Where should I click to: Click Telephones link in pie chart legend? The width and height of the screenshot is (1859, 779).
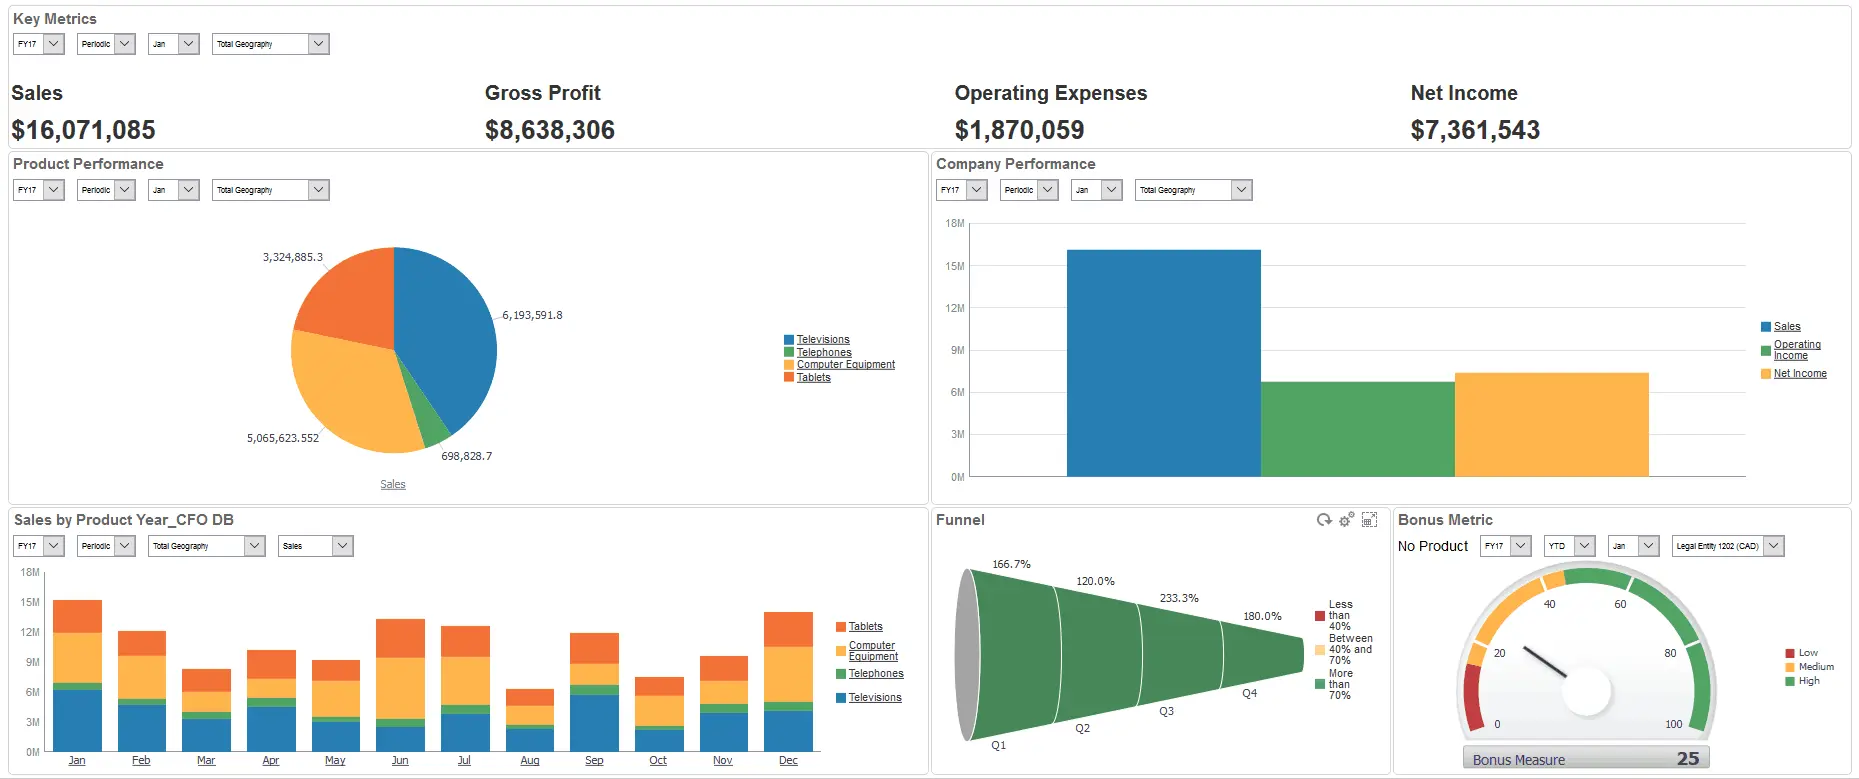[824, 353]
